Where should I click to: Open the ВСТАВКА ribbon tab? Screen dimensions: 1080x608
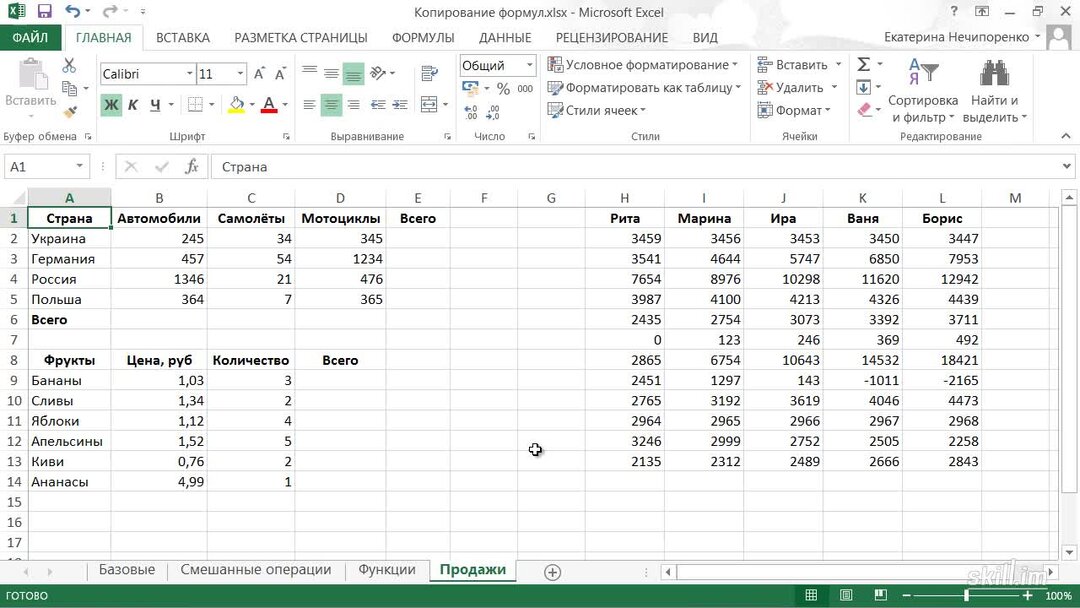183,37
